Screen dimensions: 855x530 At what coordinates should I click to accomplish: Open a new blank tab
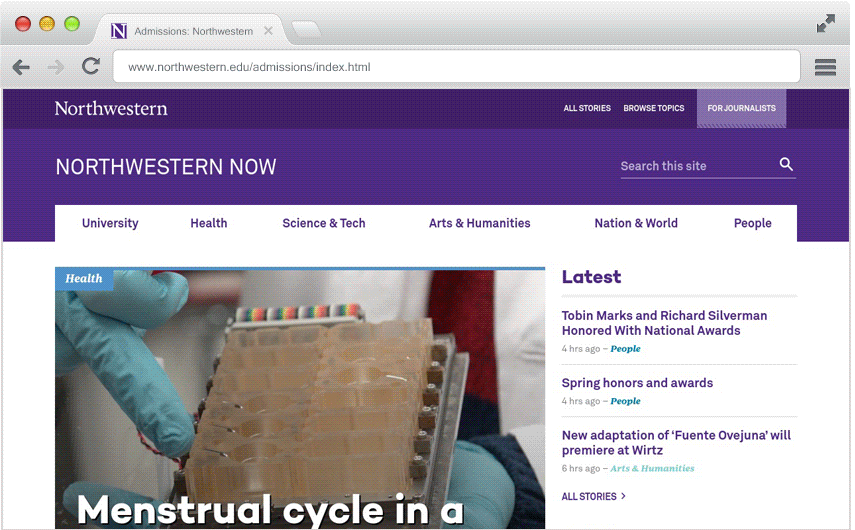coord(306,29)
